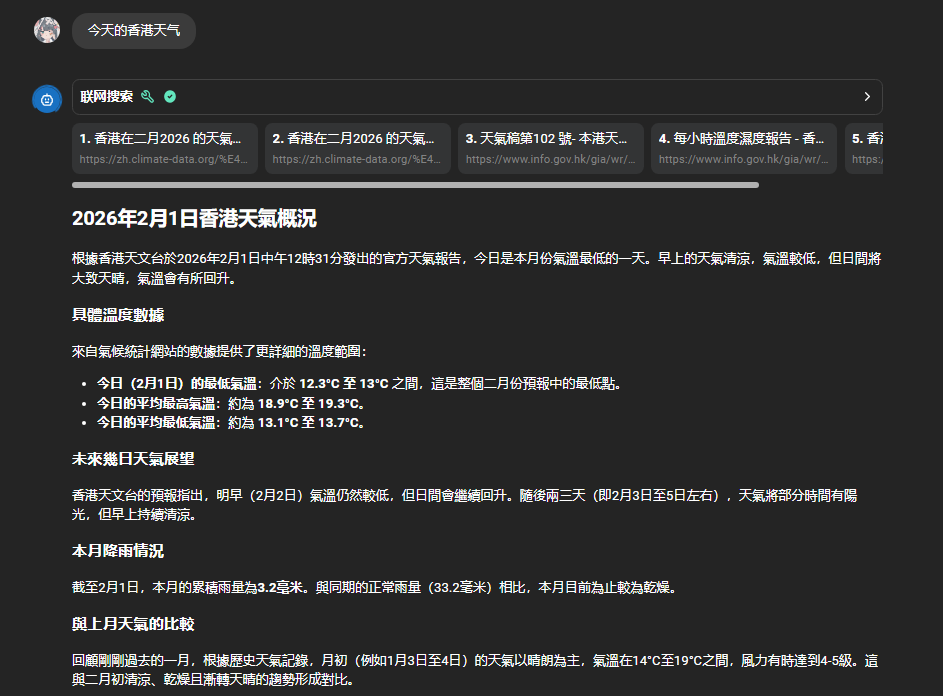
Task: Click the user message 今天的香港天气
Action: (134, 31)
